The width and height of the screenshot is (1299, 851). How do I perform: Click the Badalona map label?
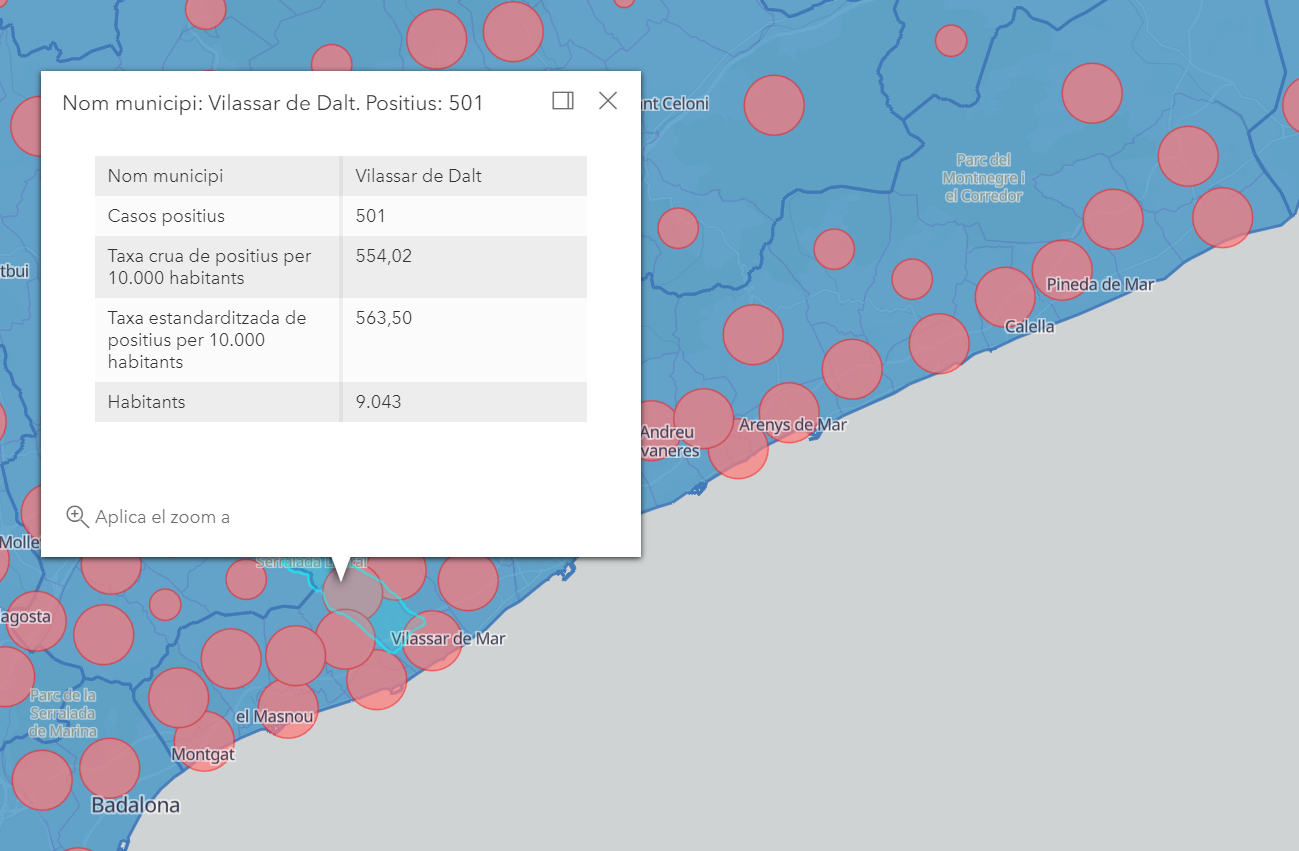pyautogui.click(x=136, y=805)
